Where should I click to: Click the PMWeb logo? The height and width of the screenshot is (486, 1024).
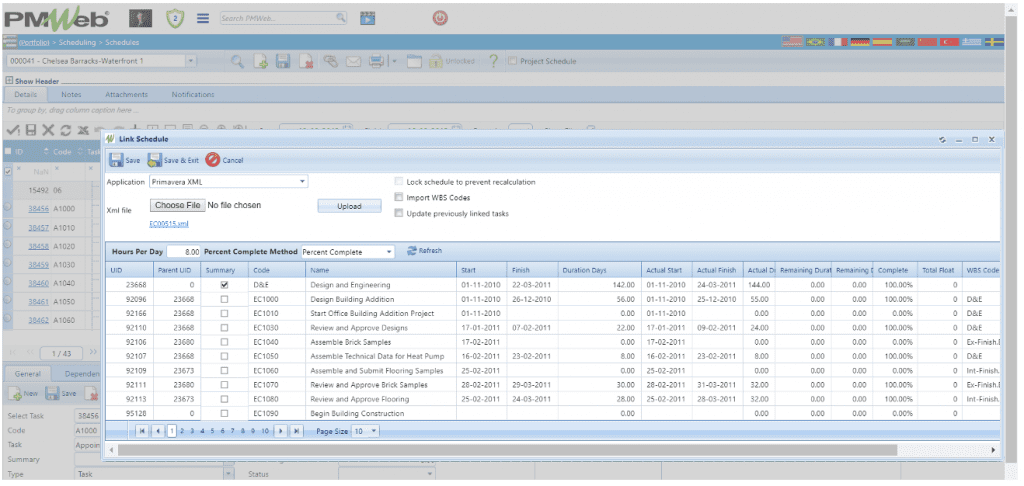tap(57, 18)
